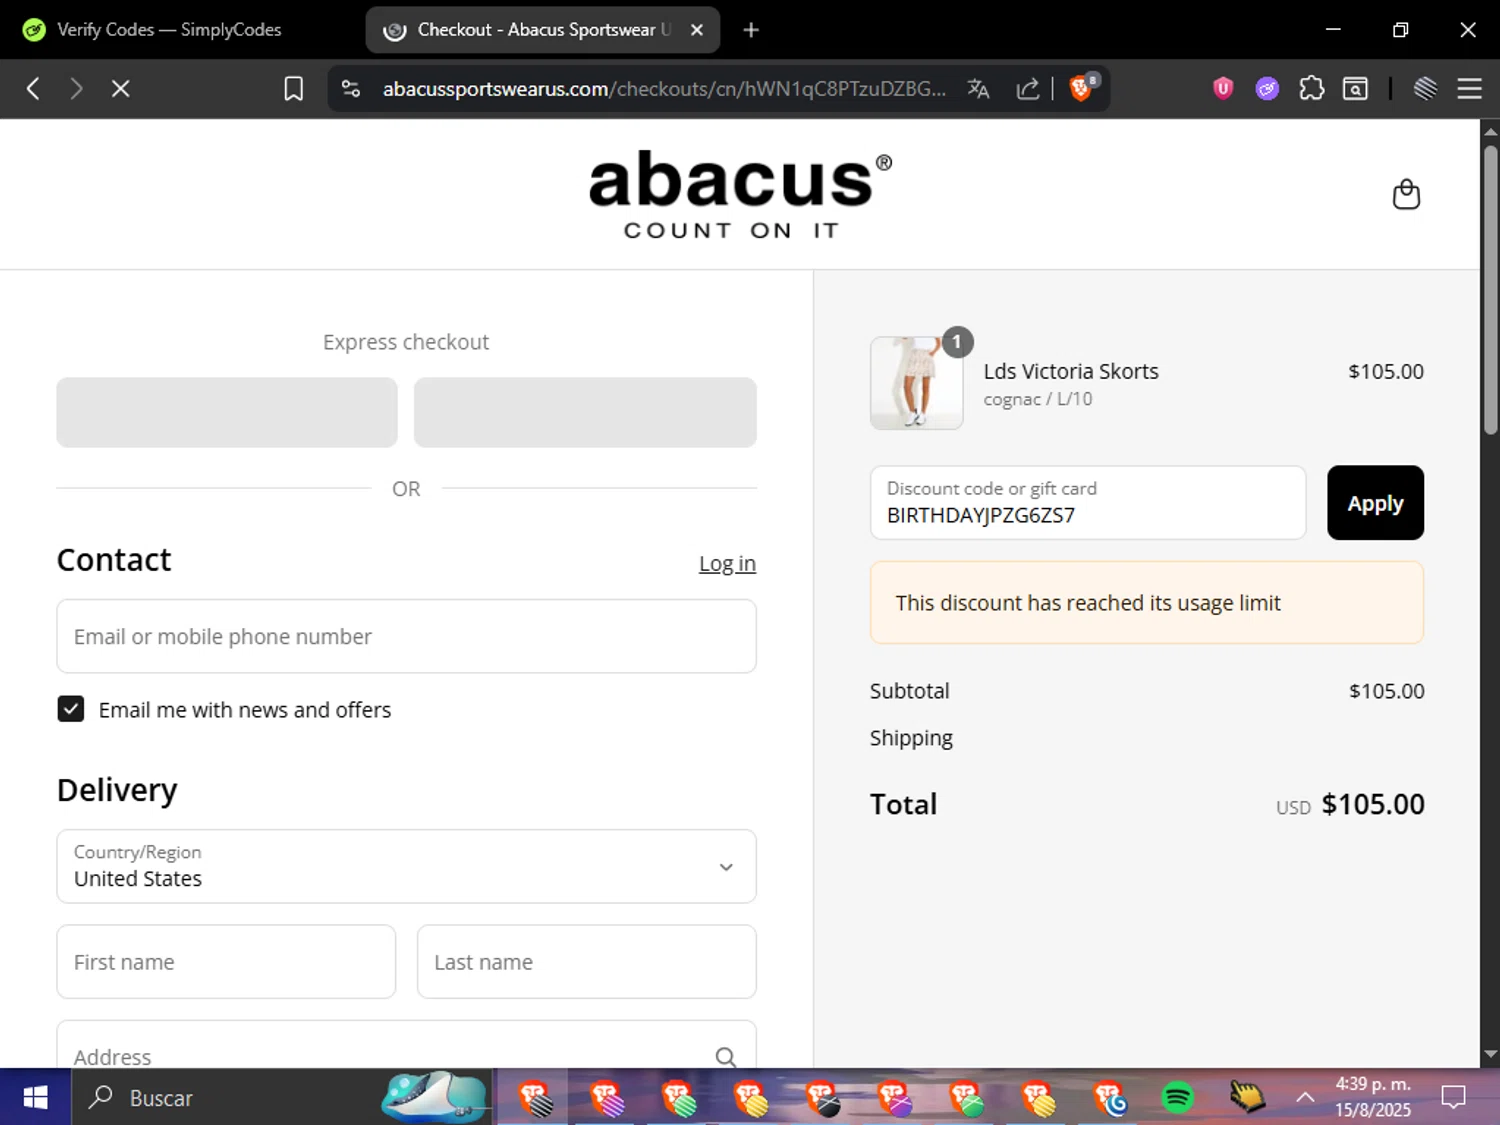This screenshot has height=1125, width=1500.
Task: Apply the discount code
Action: coord(1375,503)
